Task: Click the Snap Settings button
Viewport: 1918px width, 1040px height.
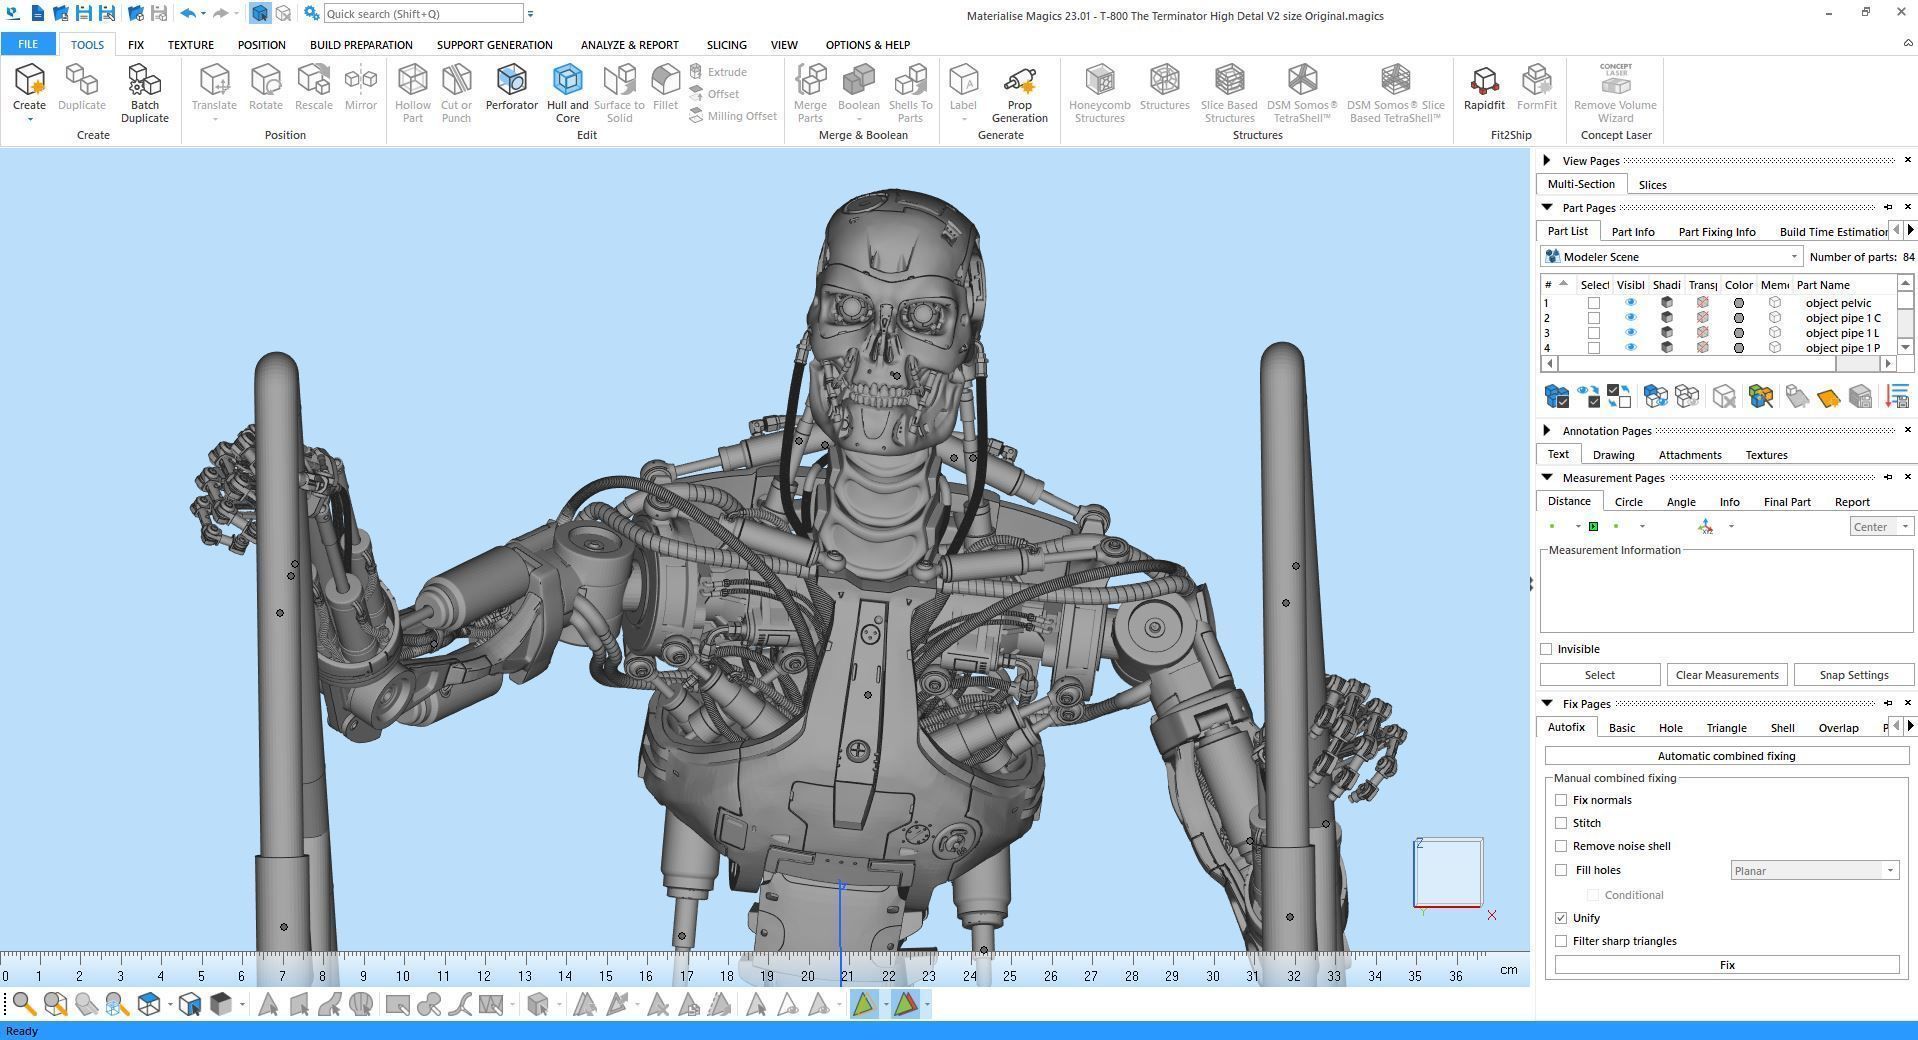Action: coord(1853,675)
